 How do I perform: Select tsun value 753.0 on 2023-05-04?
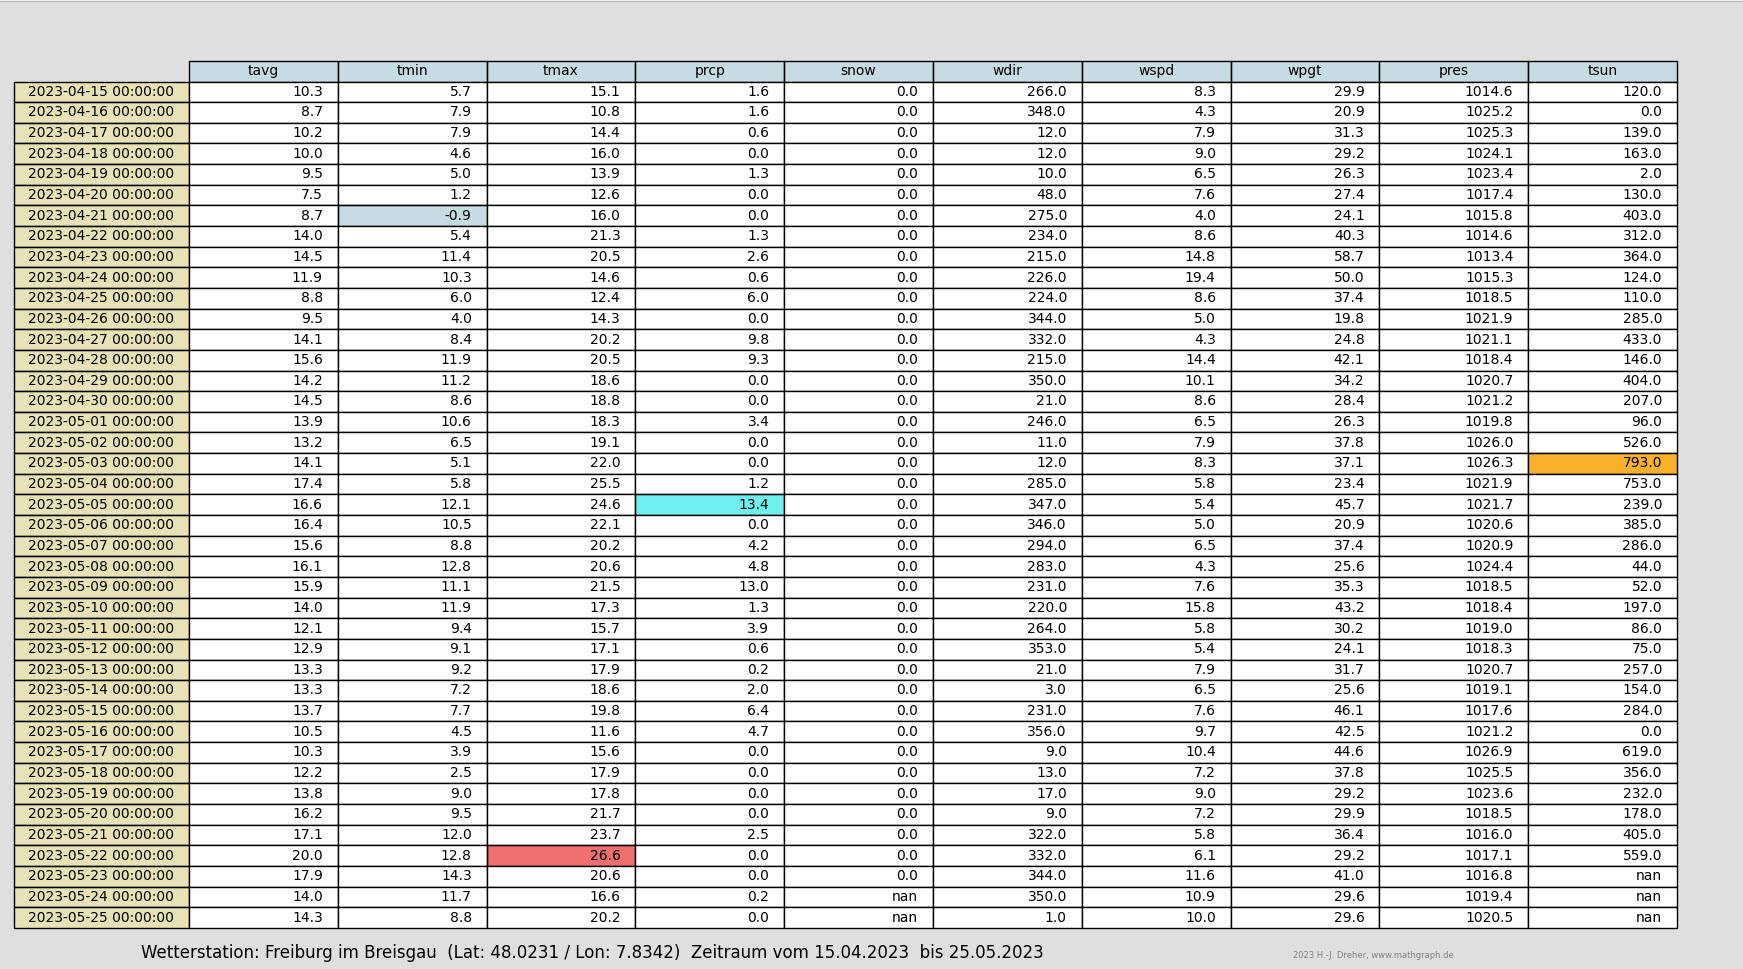pyautogui.click(x=1602, y=483)
